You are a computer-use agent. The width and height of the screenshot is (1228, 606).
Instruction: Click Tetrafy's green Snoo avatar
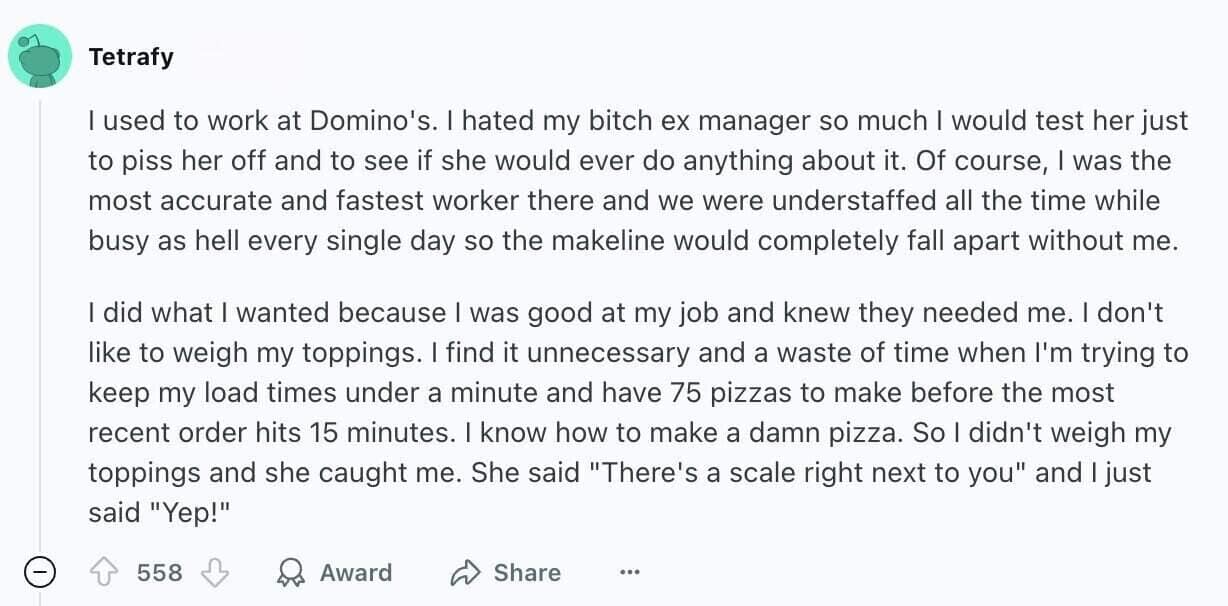[x=40, y=56]
